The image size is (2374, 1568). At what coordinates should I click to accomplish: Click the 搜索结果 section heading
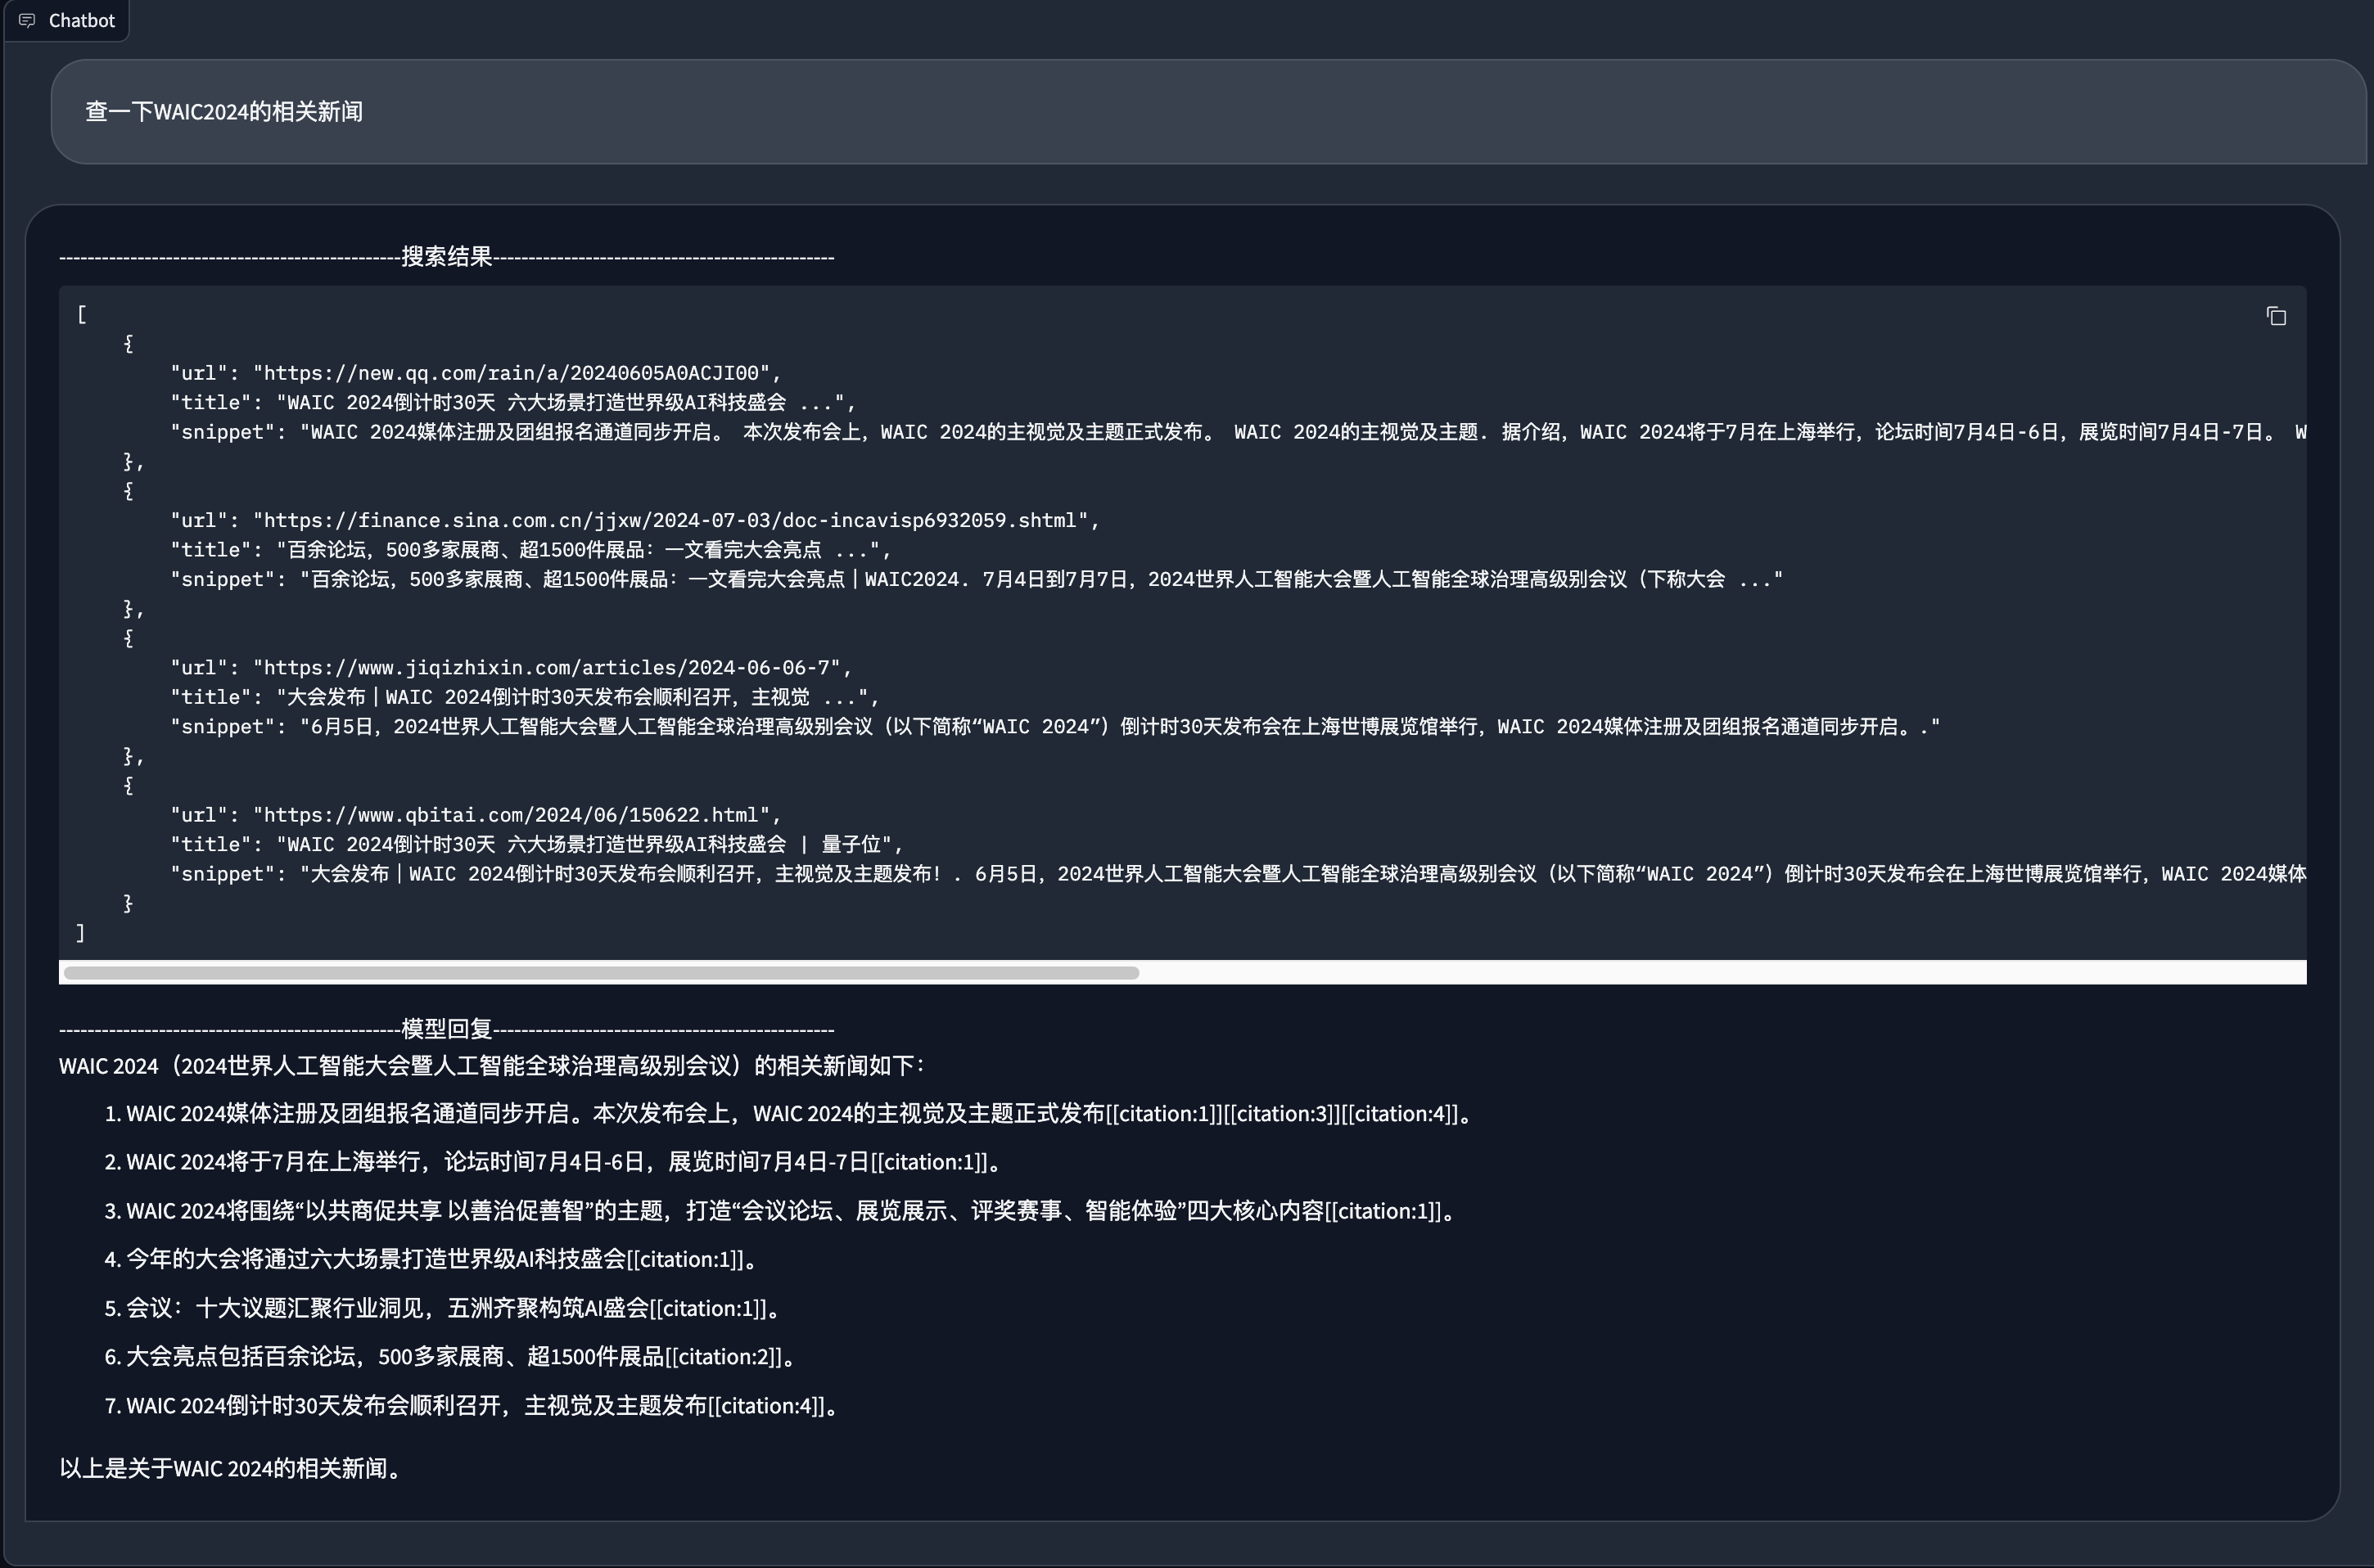[x=446, y=256]
